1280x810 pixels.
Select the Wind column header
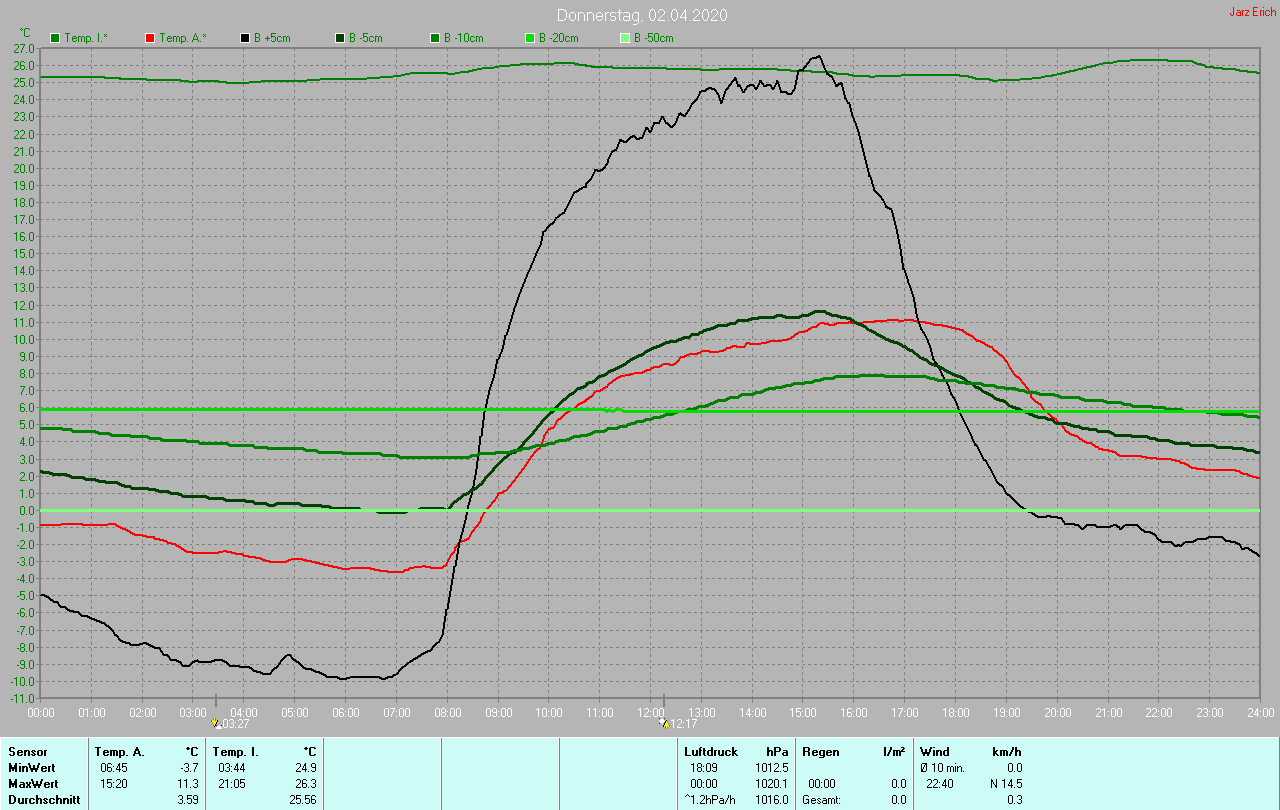[934, 751]
